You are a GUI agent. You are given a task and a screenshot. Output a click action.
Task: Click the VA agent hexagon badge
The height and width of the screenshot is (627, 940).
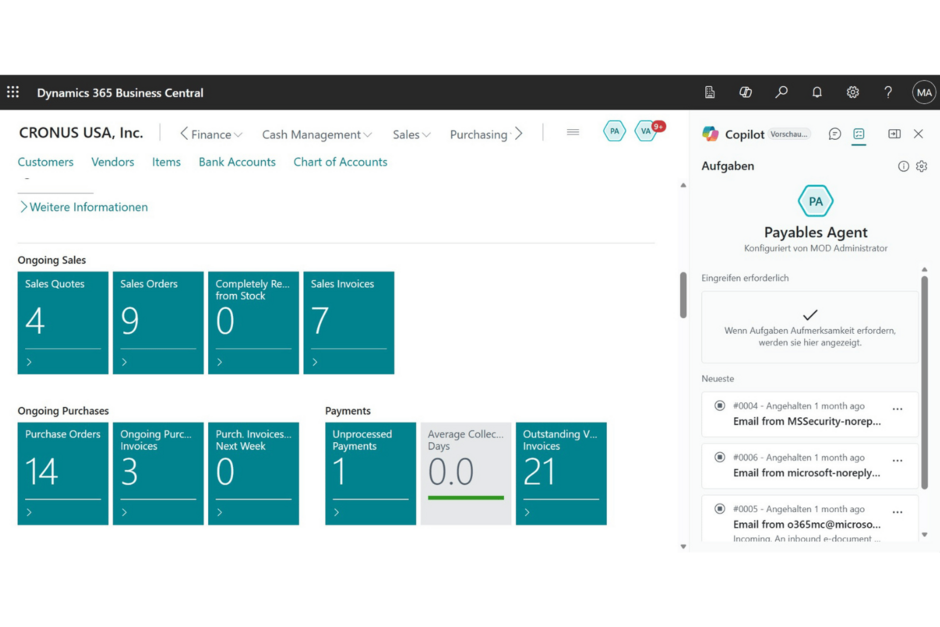[646, 131]
